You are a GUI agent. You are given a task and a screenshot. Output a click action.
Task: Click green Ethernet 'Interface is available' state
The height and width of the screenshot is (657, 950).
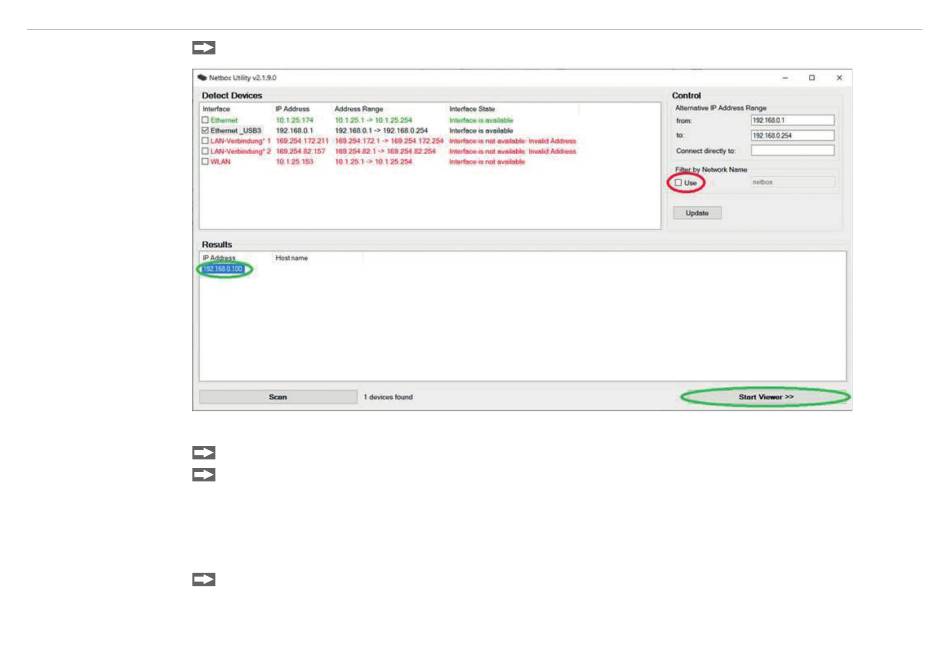click(x=481, y=120)
